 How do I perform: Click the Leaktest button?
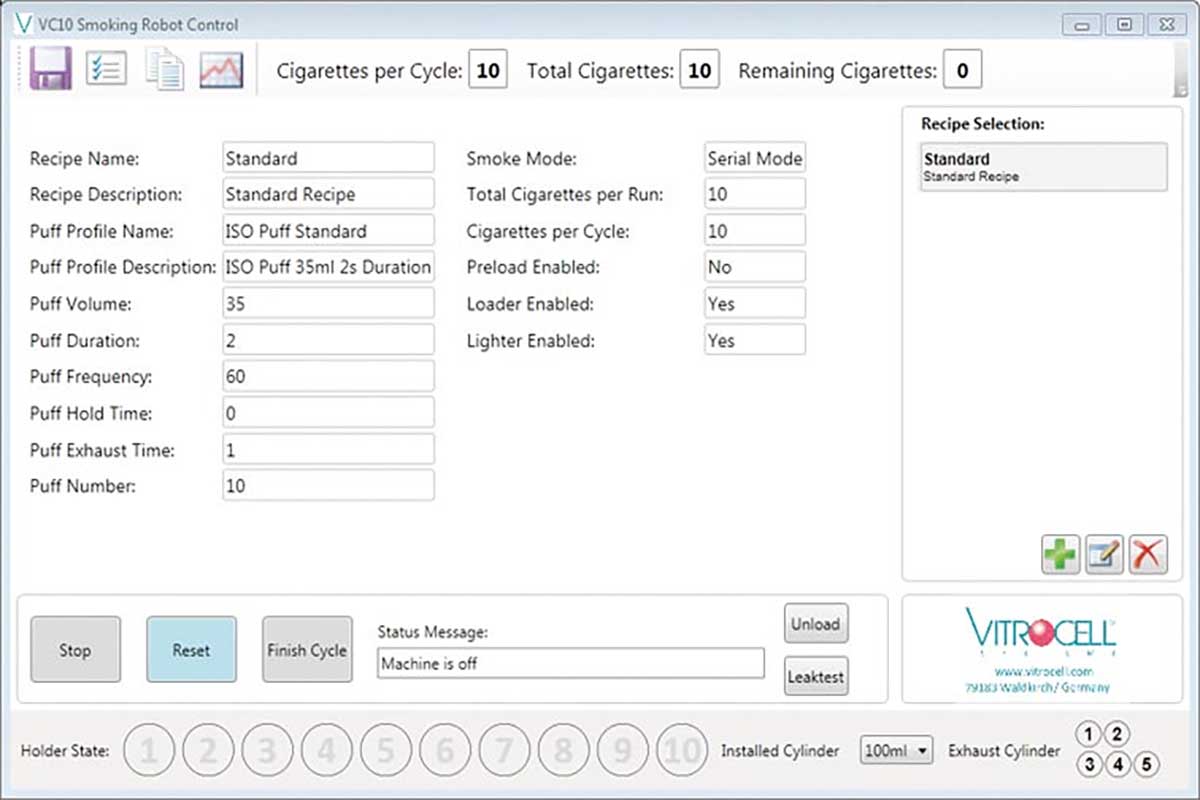(x=815, y=677)
